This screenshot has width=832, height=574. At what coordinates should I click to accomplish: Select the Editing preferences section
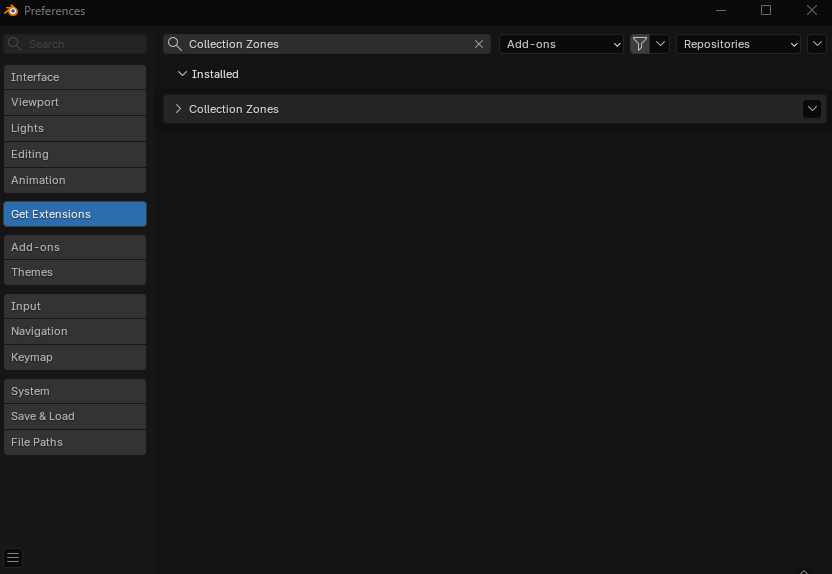75,154
